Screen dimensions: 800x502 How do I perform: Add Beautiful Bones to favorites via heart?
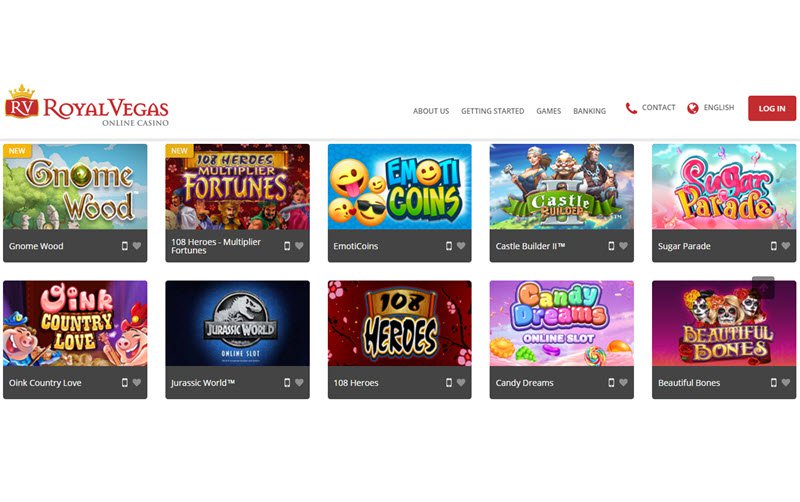[x=786, y=383]
